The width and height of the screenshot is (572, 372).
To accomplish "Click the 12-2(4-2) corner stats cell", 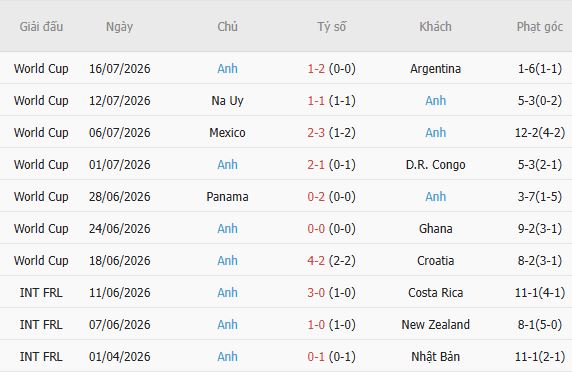I will point(540,133).
